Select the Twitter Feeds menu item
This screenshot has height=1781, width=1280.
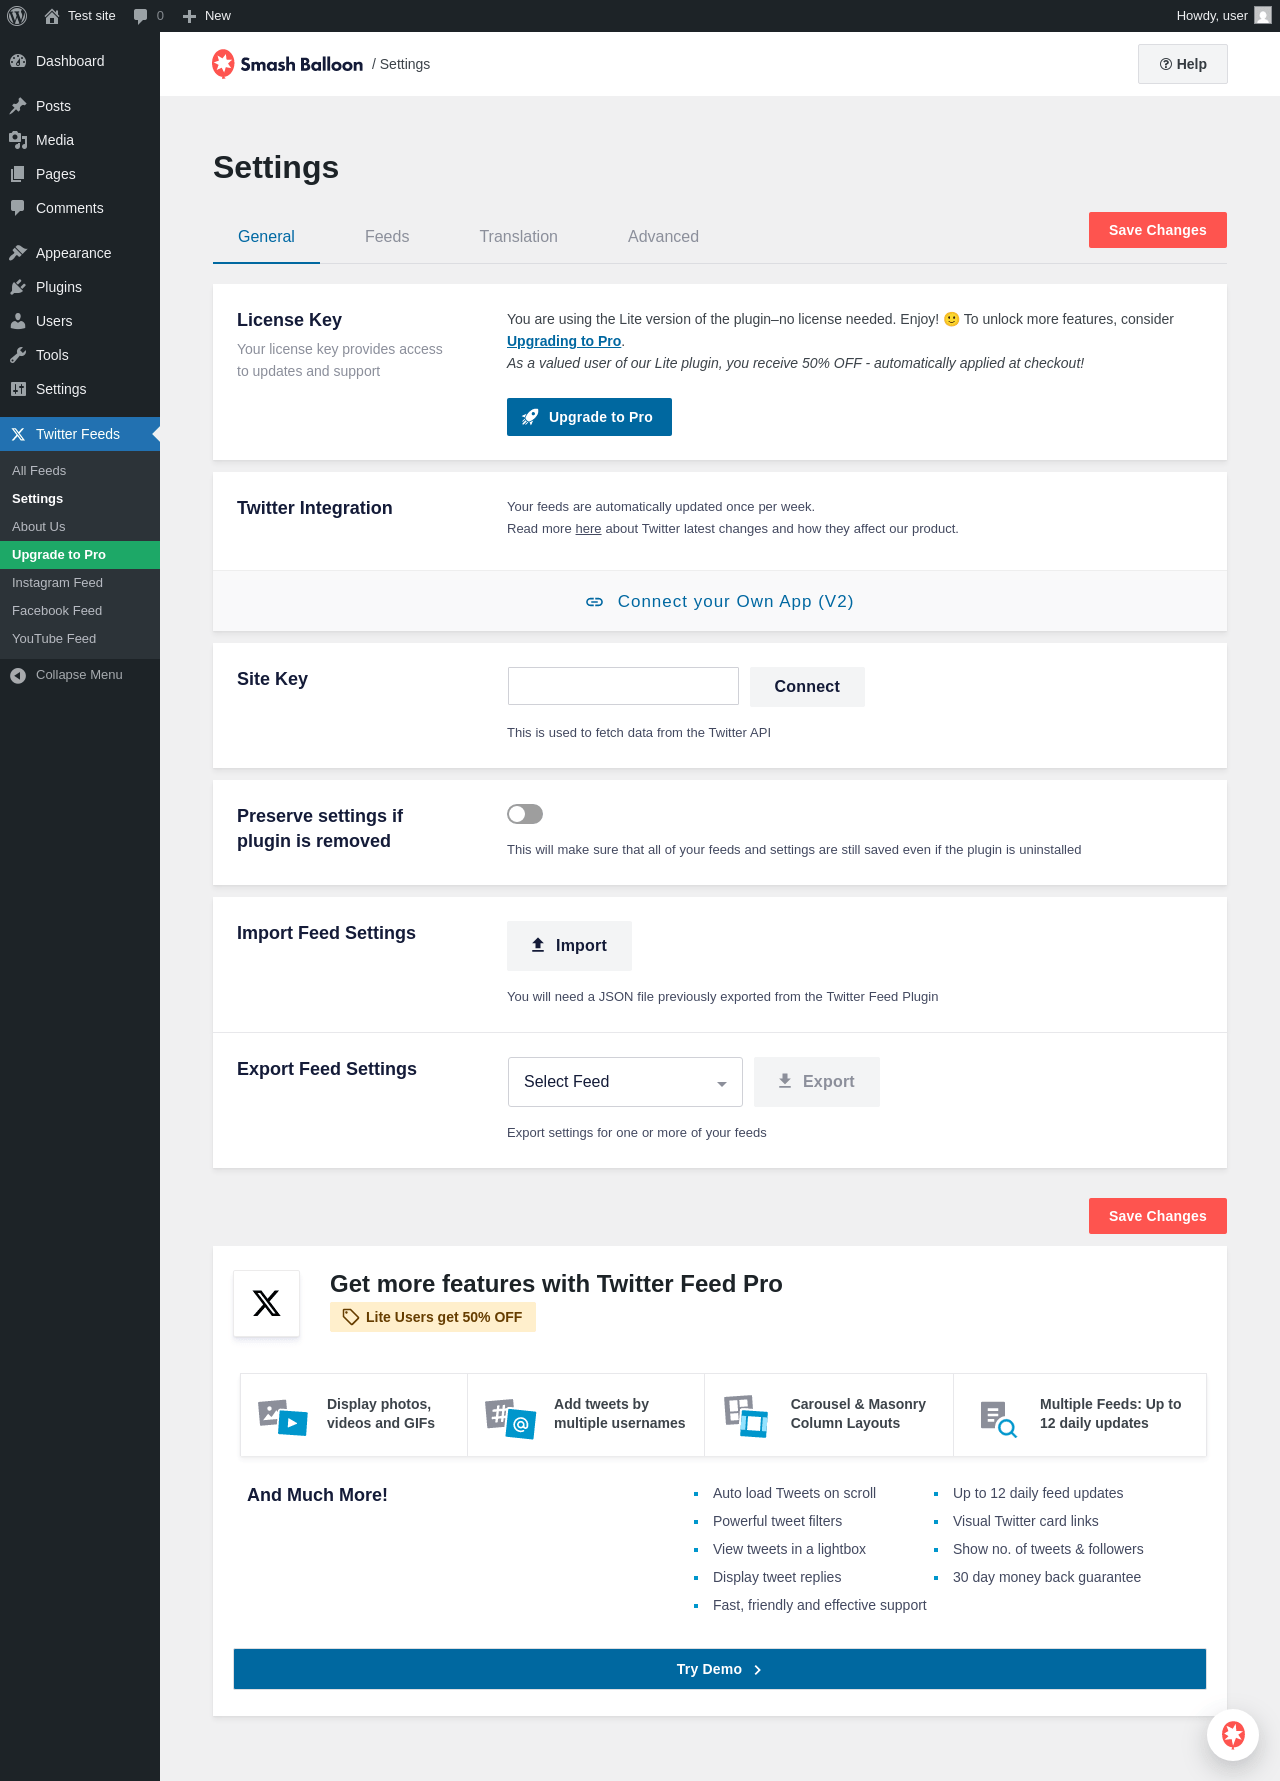(80, 434)
